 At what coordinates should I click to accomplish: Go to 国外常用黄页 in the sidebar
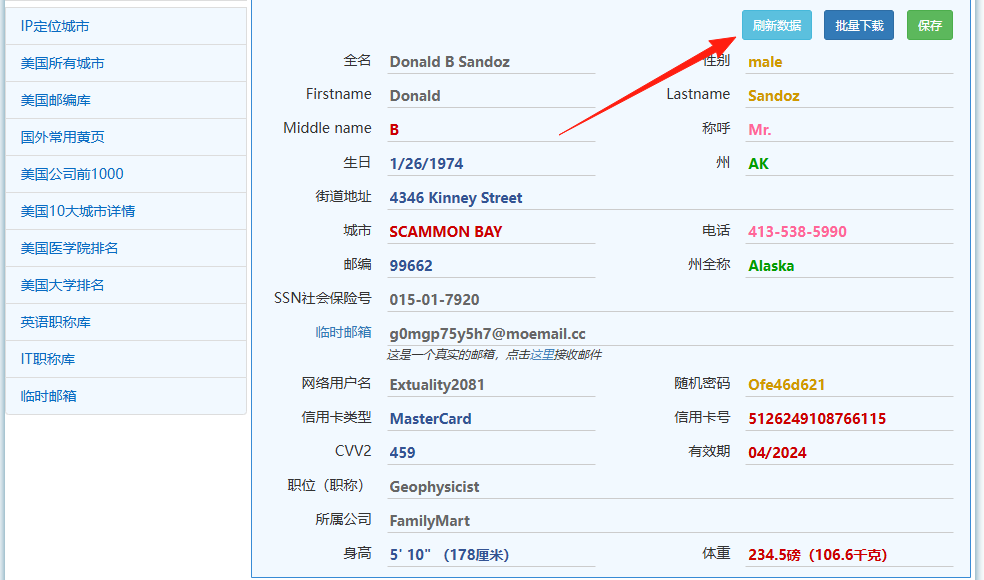pyautogui.click(x=126, y=137)
